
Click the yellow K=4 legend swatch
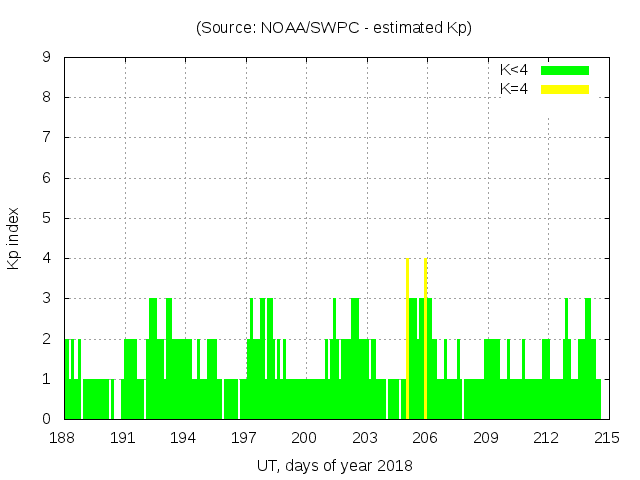(565, 89)
